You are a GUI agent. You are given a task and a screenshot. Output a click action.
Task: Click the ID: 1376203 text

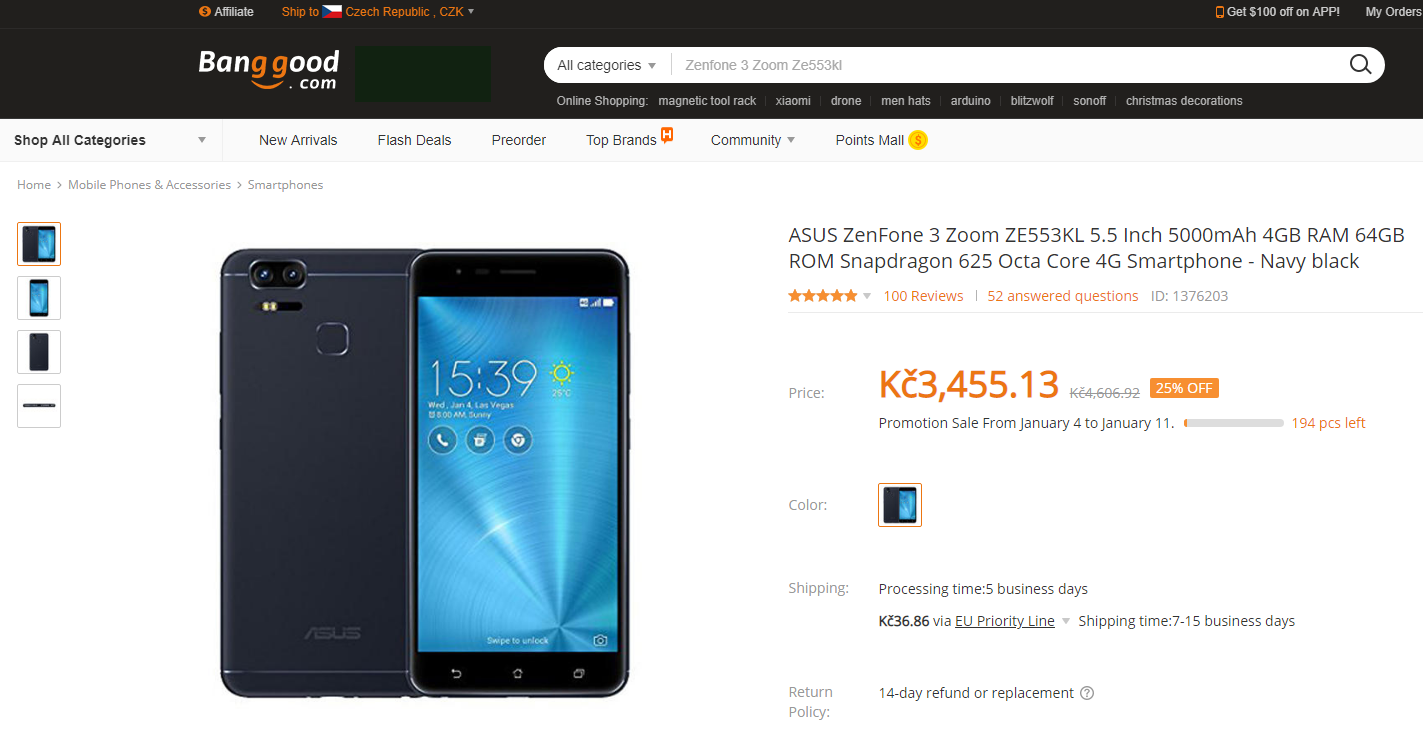click(x=1189, y=296)
